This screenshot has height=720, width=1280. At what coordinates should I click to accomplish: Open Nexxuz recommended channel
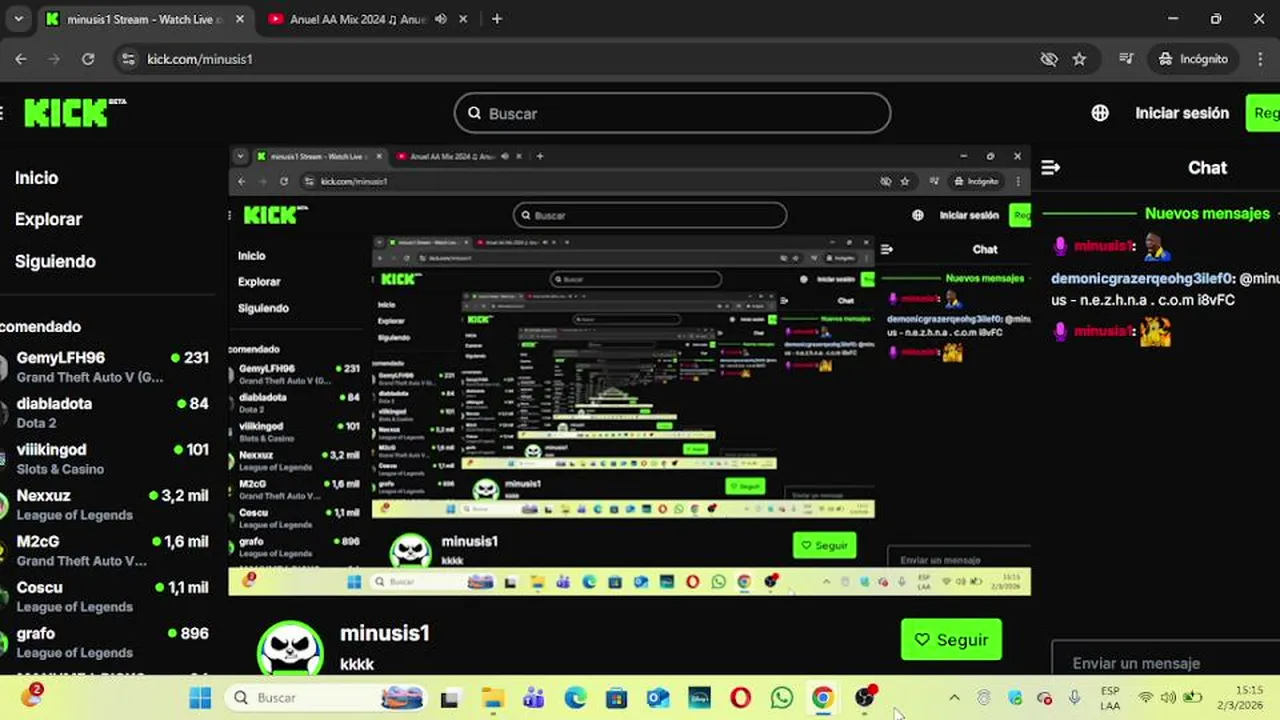pyautogui.click(x=107, y=504)
